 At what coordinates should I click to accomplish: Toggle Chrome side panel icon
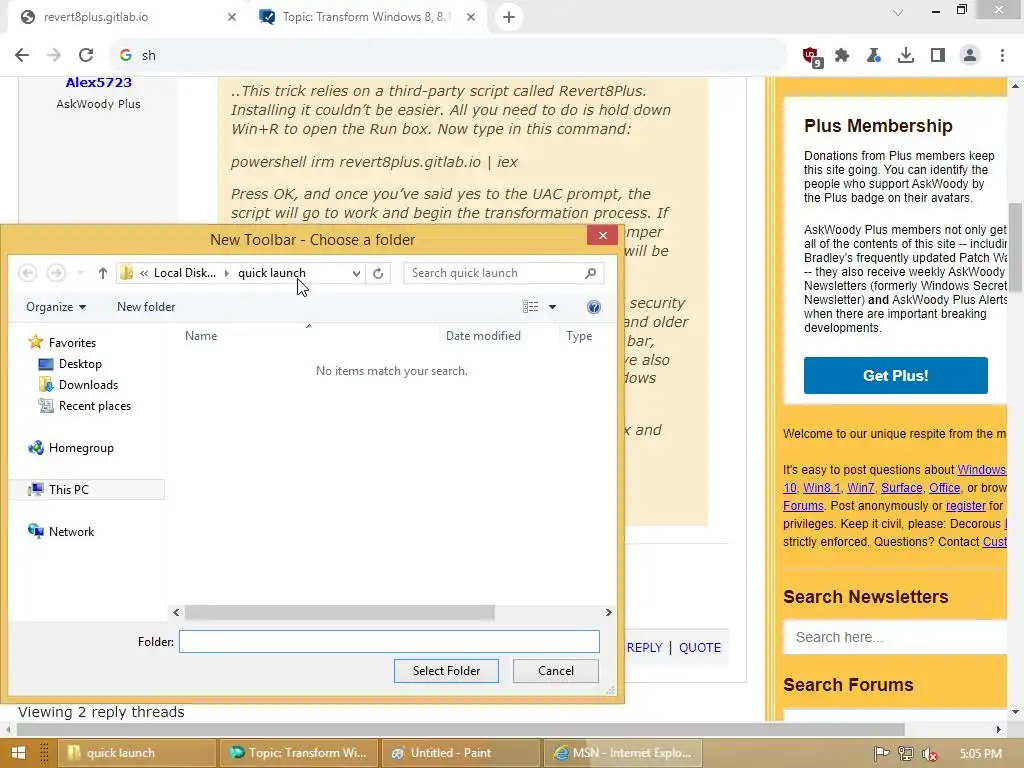point(938,56)
